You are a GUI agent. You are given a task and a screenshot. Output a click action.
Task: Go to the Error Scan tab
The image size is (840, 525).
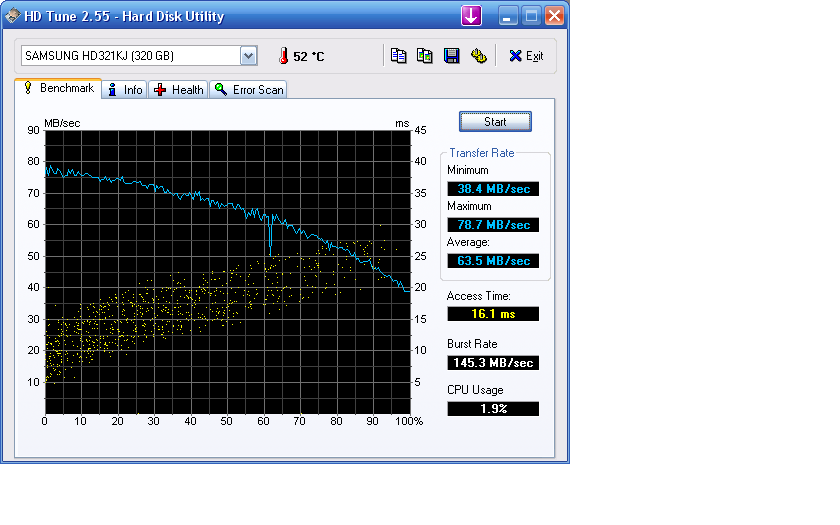249,89
